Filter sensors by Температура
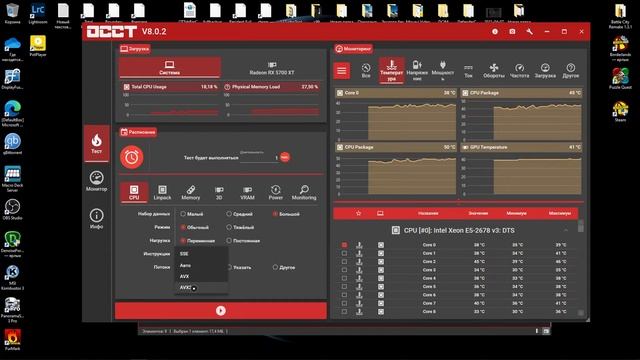 tap(391, 70)
